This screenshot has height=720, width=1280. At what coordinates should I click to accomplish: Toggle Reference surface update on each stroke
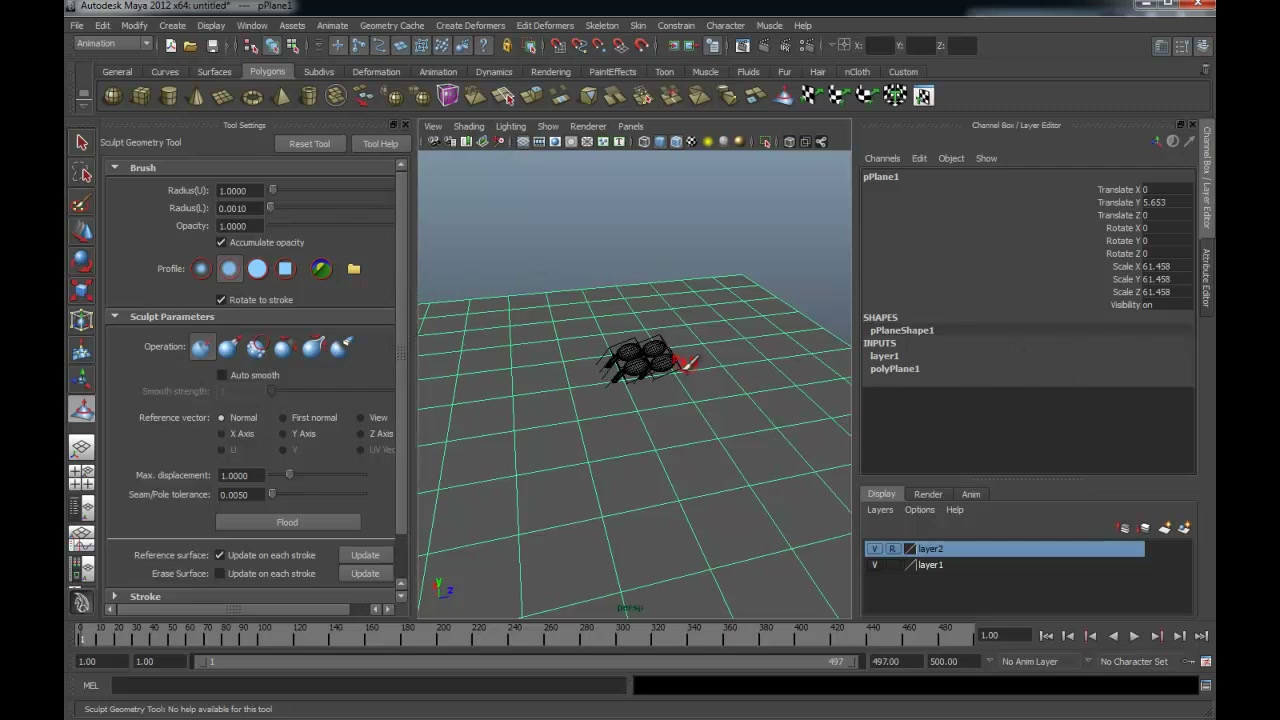coord(219,555)
